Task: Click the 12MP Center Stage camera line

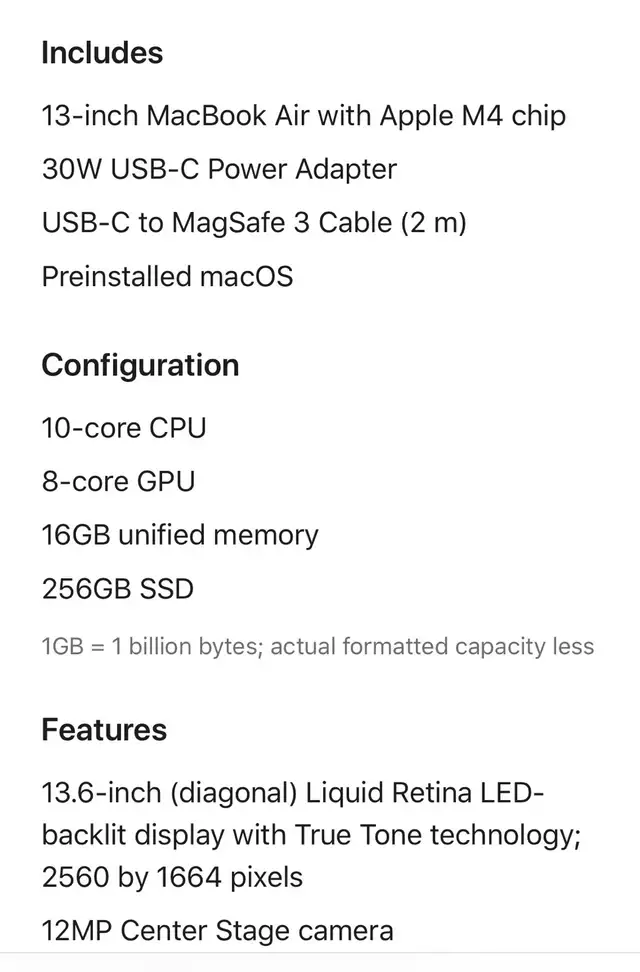Action: click(218, 931)
